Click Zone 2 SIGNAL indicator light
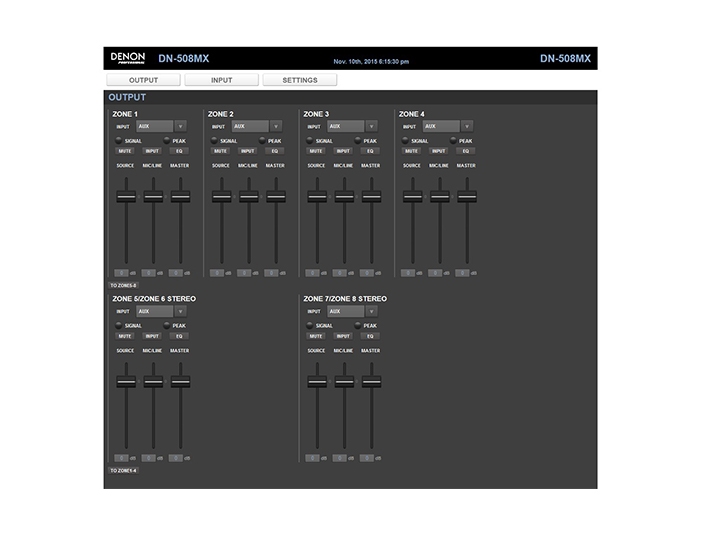The image size is (710, 533). click(x=214, y=140)
